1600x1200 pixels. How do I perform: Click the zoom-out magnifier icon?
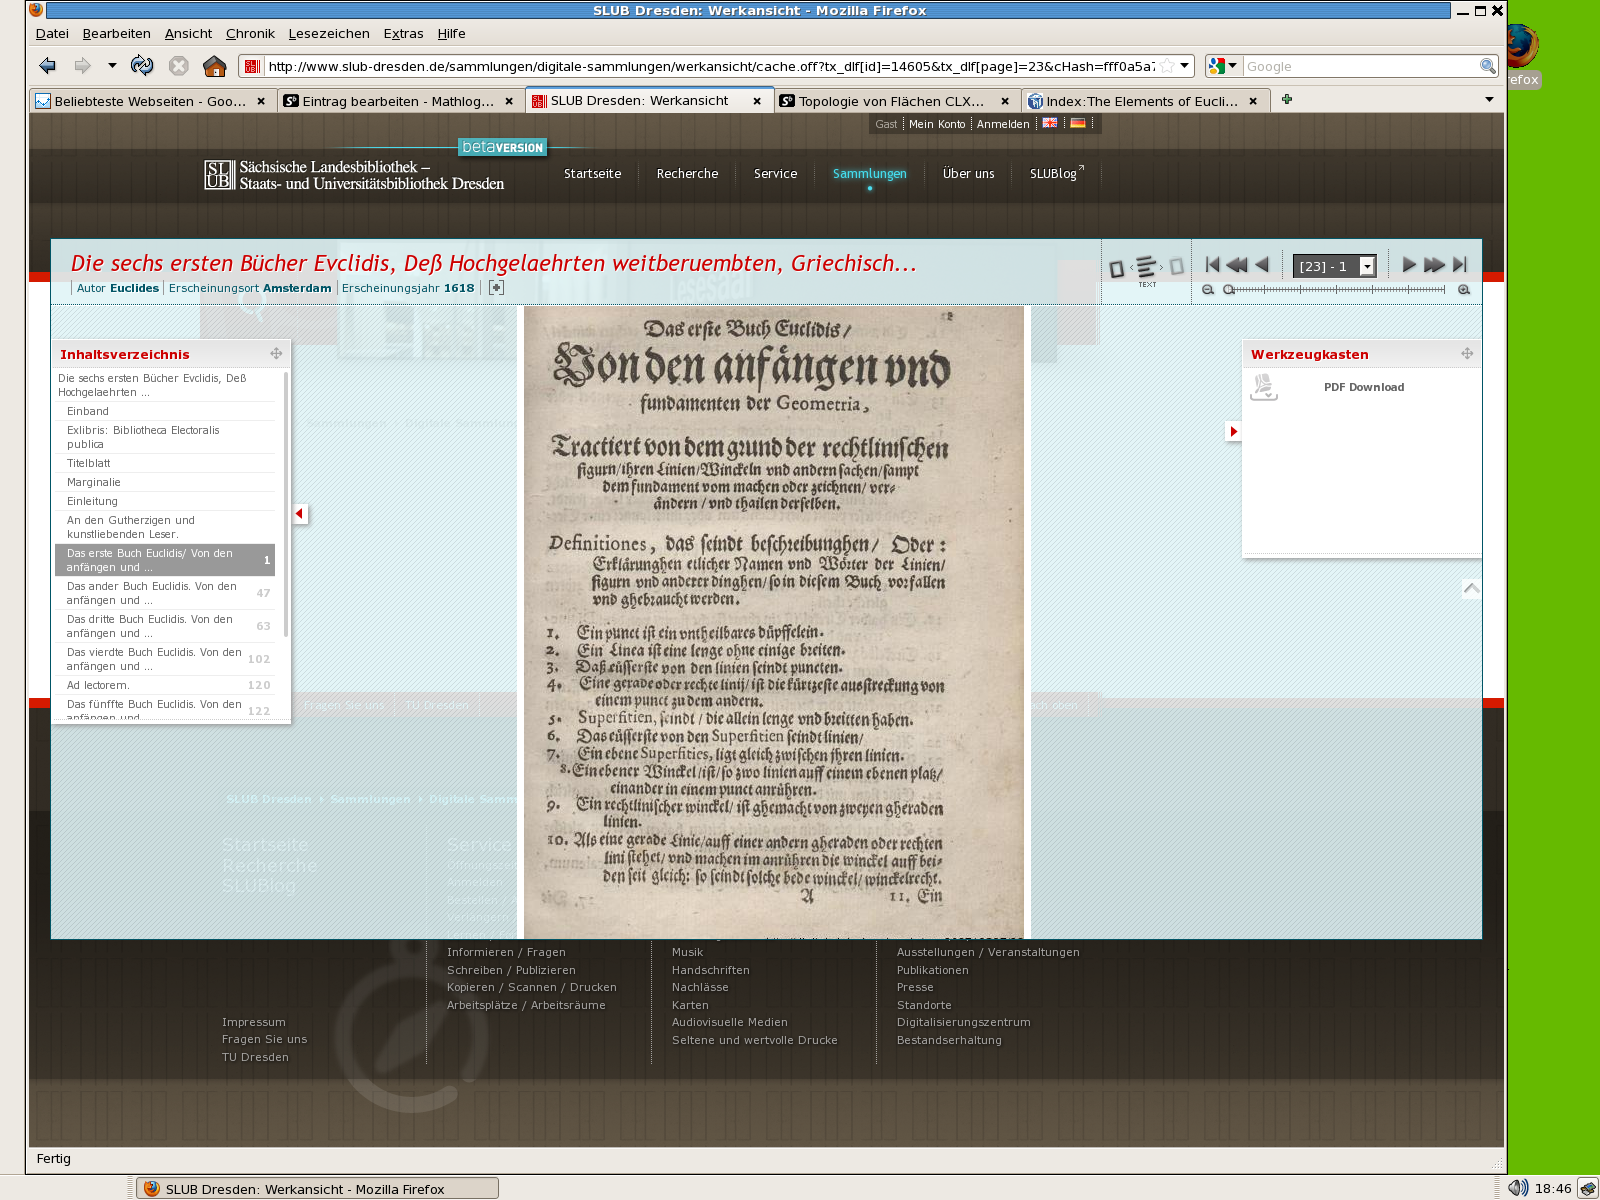[1208, 290]
